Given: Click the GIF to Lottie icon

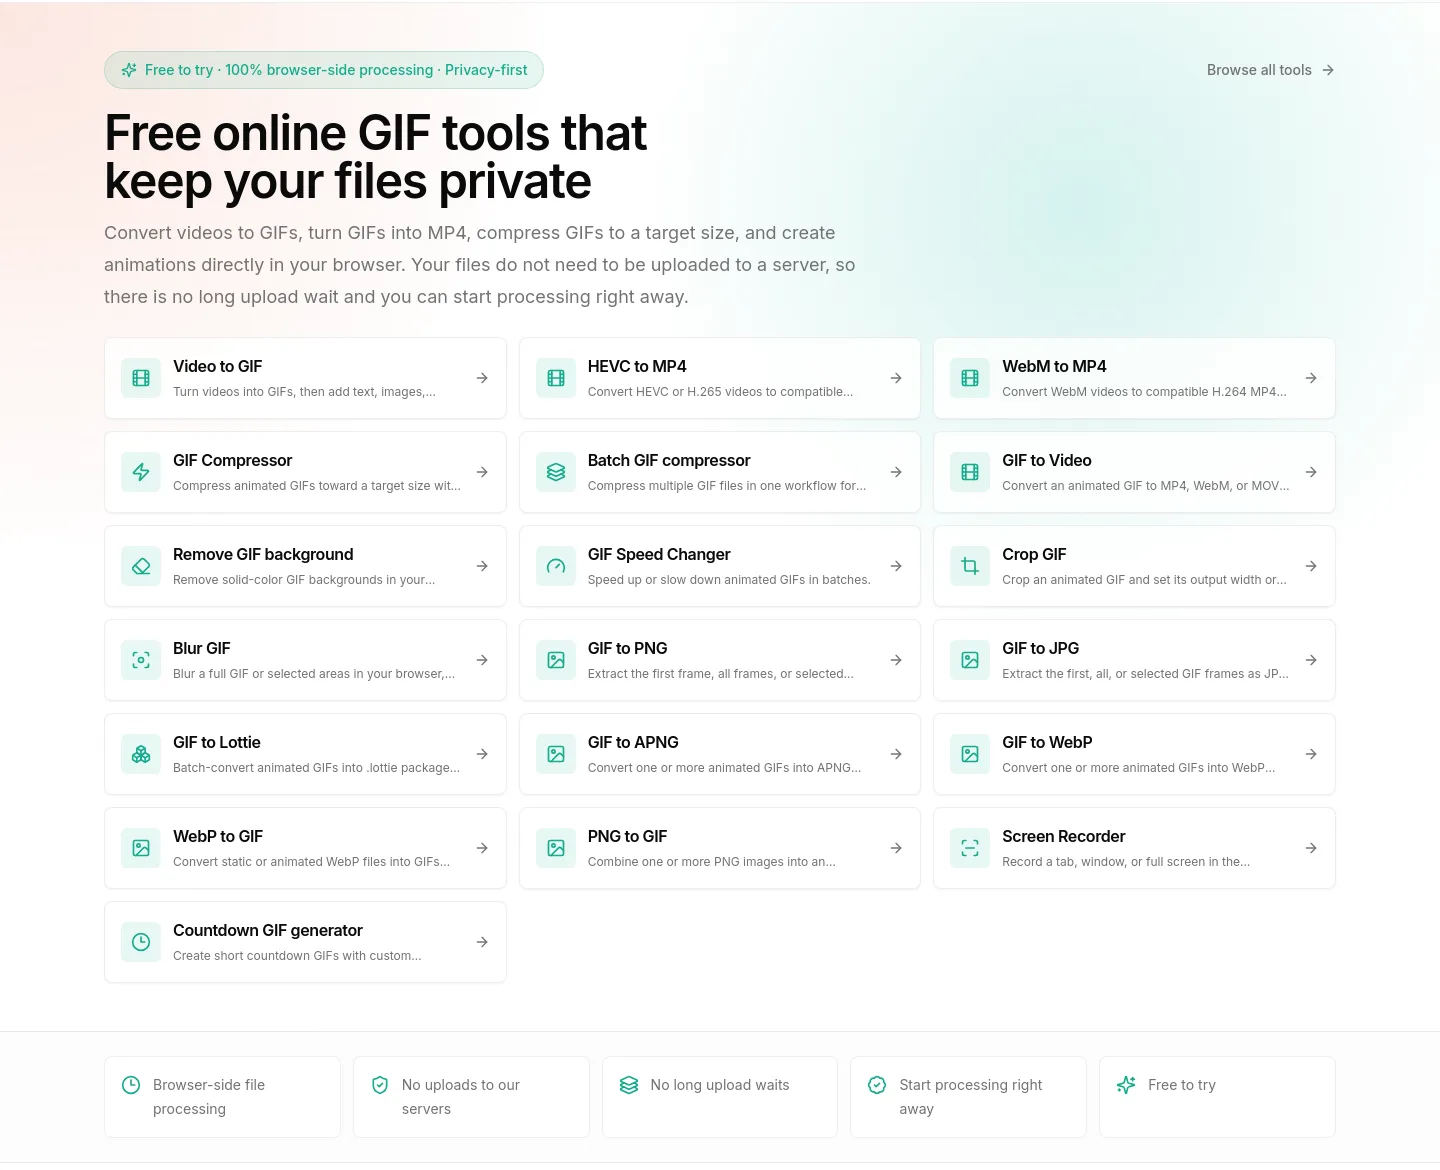Looking at the screenshot, I should point(141,754).
